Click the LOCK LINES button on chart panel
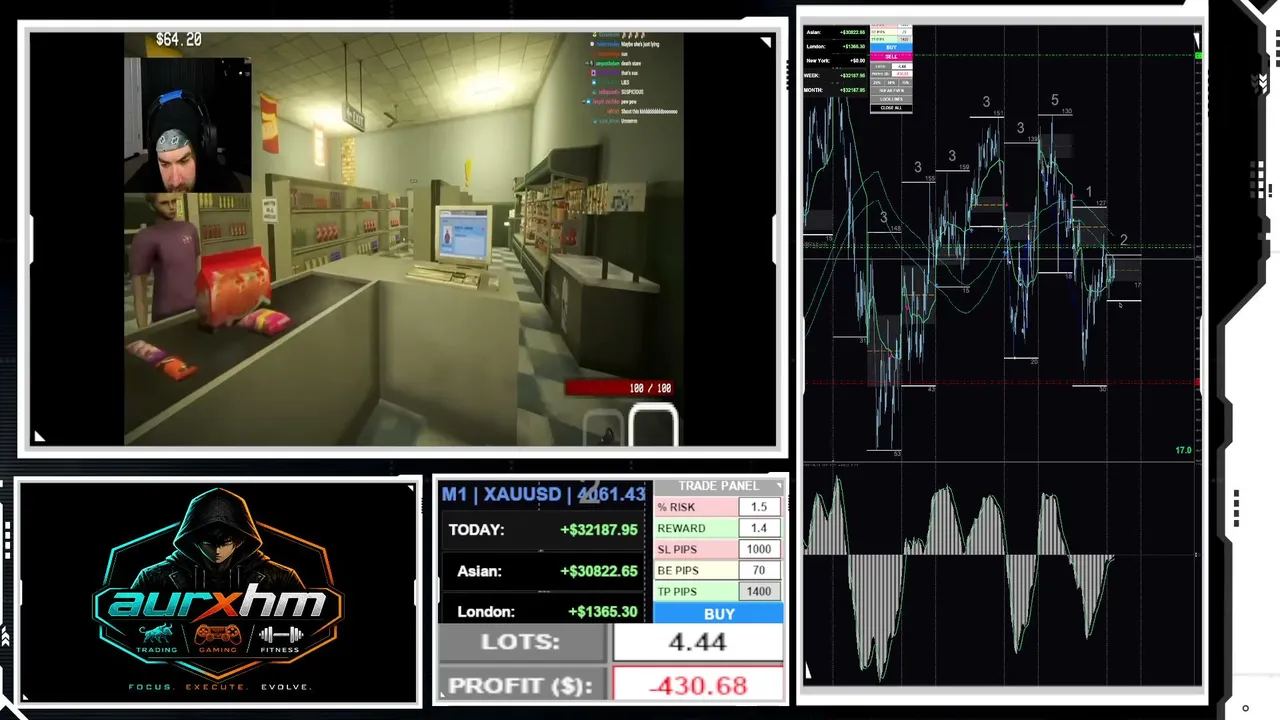Screen dimensions: 1280x720 [891, 99]
